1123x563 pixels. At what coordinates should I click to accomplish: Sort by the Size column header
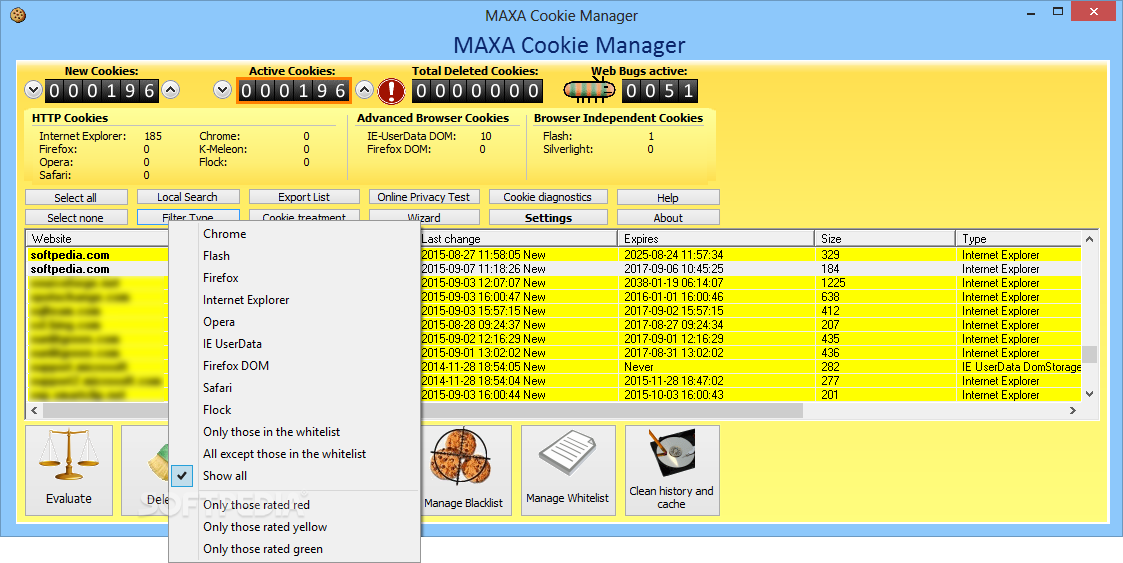click(885, 239)
